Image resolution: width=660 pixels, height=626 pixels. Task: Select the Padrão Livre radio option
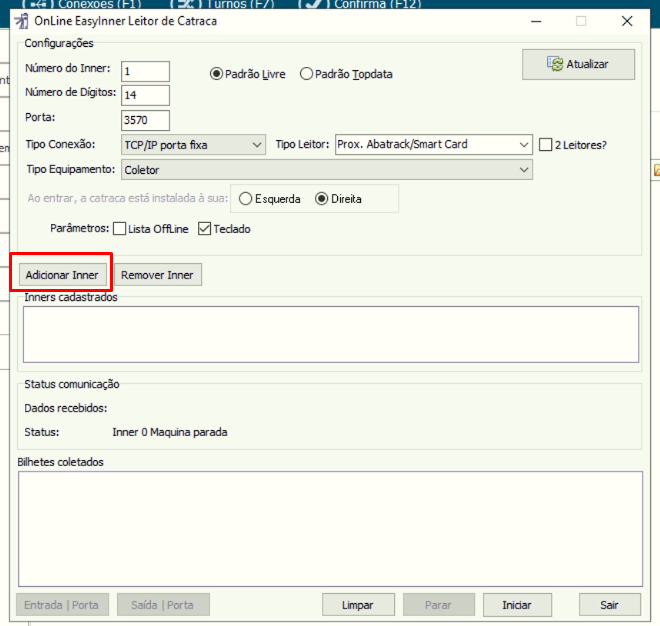pyautogui.click(x=216, y=74)
